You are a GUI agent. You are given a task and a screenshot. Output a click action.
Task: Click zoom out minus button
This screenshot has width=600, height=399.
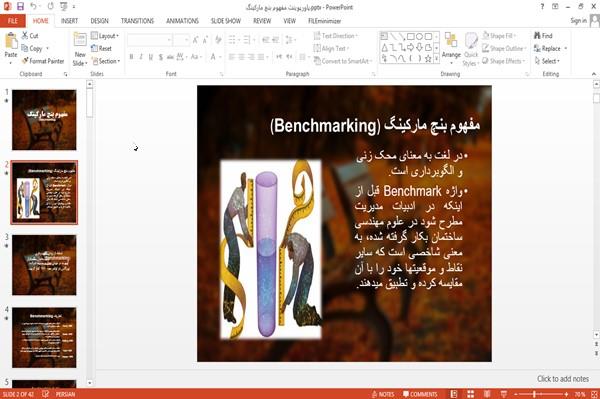[515, 394]
